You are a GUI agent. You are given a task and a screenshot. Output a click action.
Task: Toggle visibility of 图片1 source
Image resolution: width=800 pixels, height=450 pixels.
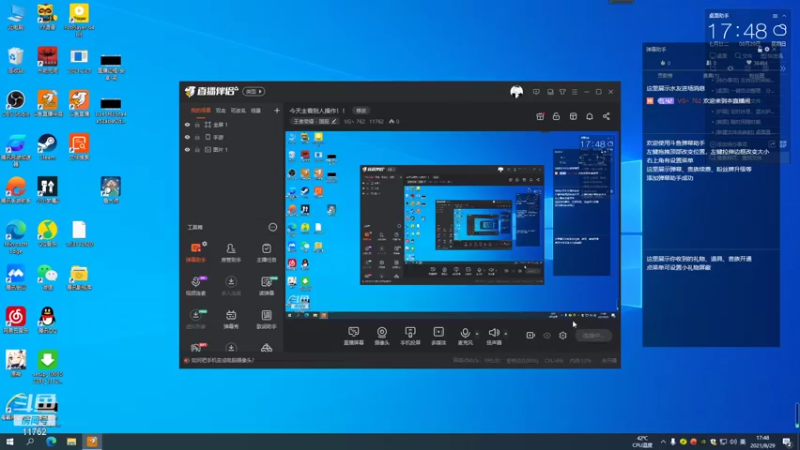pyautogui.click(x=187, y=149)
